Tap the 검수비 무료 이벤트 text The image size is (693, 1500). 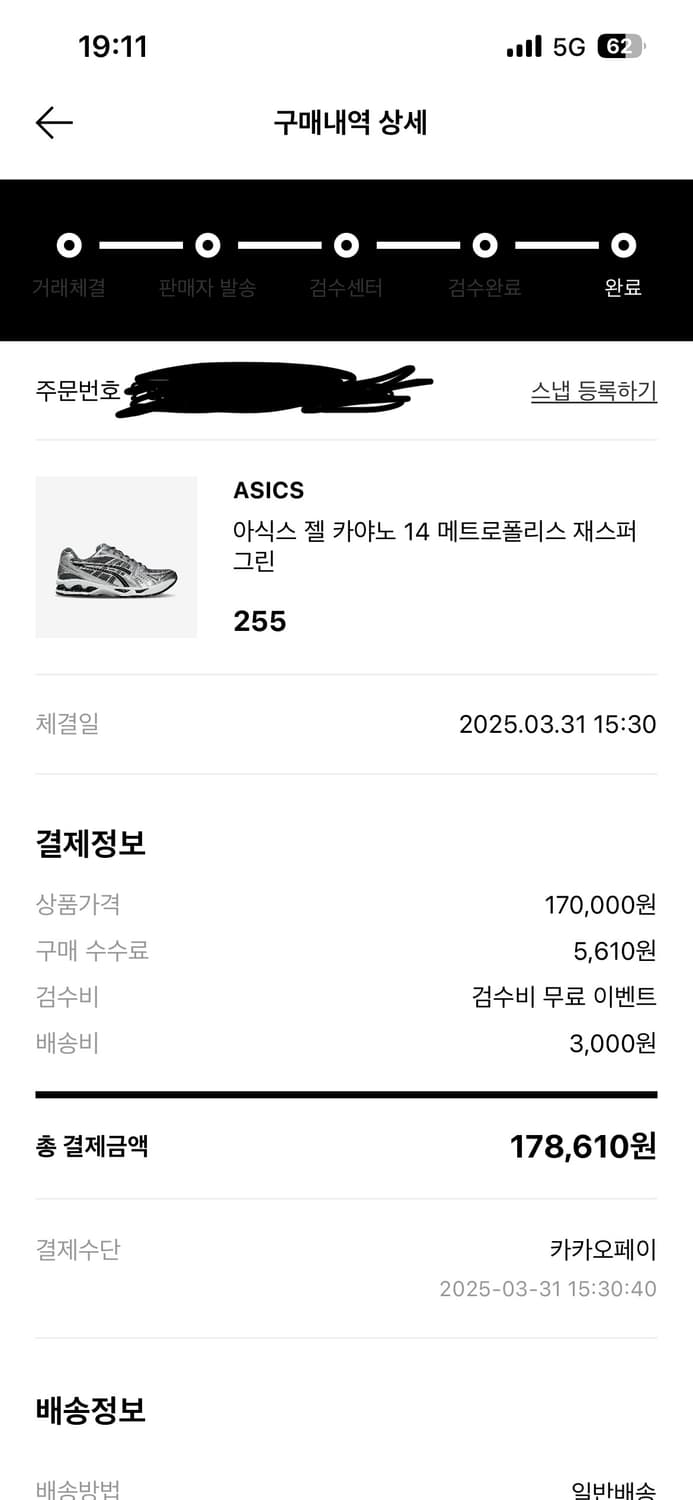tap(564, 996)
